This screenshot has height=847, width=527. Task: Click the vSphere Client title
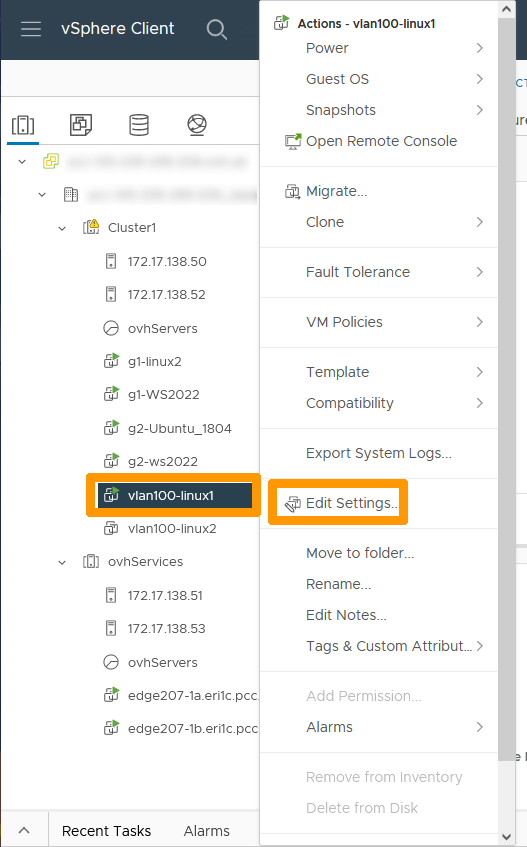coord(118,29)
